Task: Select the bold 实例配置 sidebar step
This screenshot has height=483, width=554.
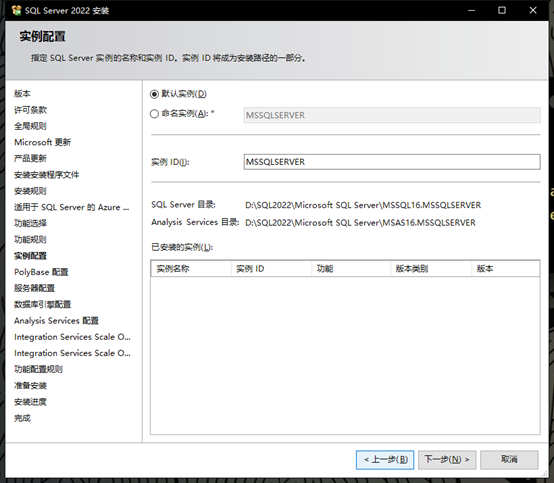Action: click(x=30, y=256)
